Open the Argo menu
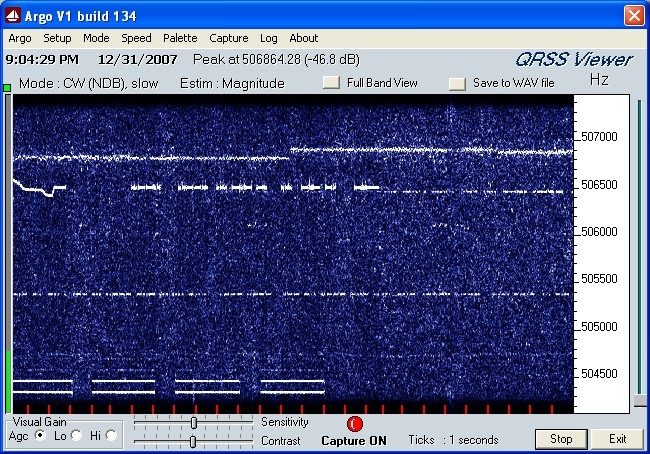650x454 pixels. (20, 38)
